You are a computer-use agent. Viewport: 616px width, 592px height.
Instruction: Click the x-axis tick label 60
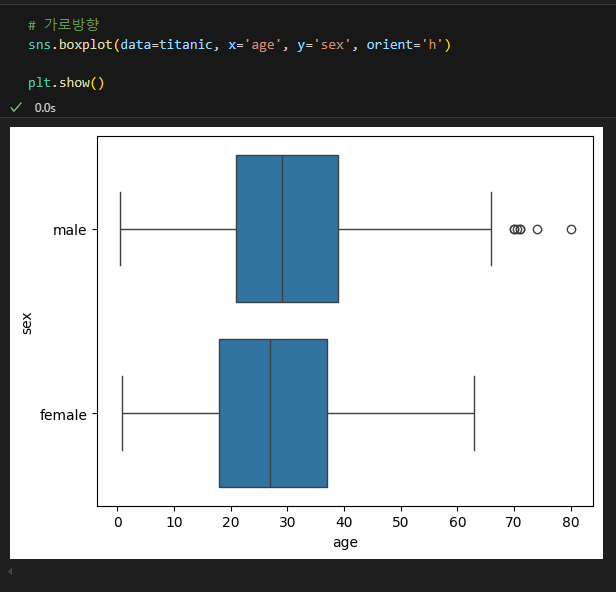[x=458, y=522]
